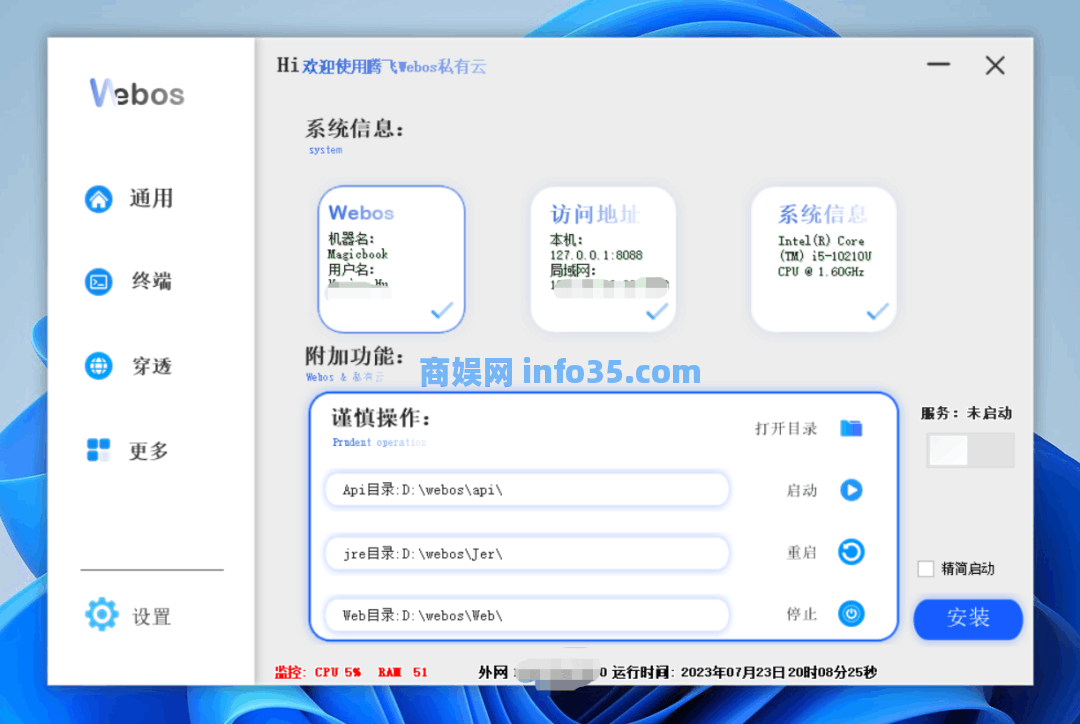
Task: Click the 谨慎操作 heading
Action: point(382,417)
